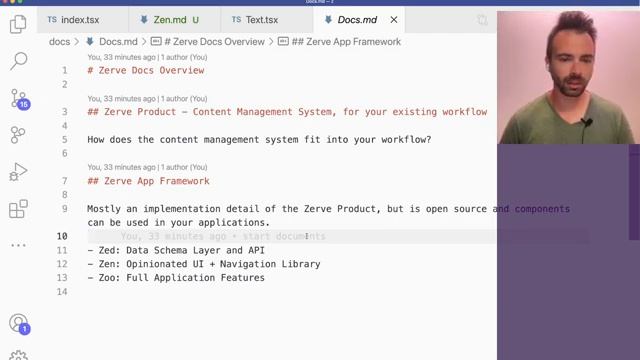Click the '- Zen: Opinionated UI' line
640x360 pixels.
pyautogui.click(x=204, y=264)
